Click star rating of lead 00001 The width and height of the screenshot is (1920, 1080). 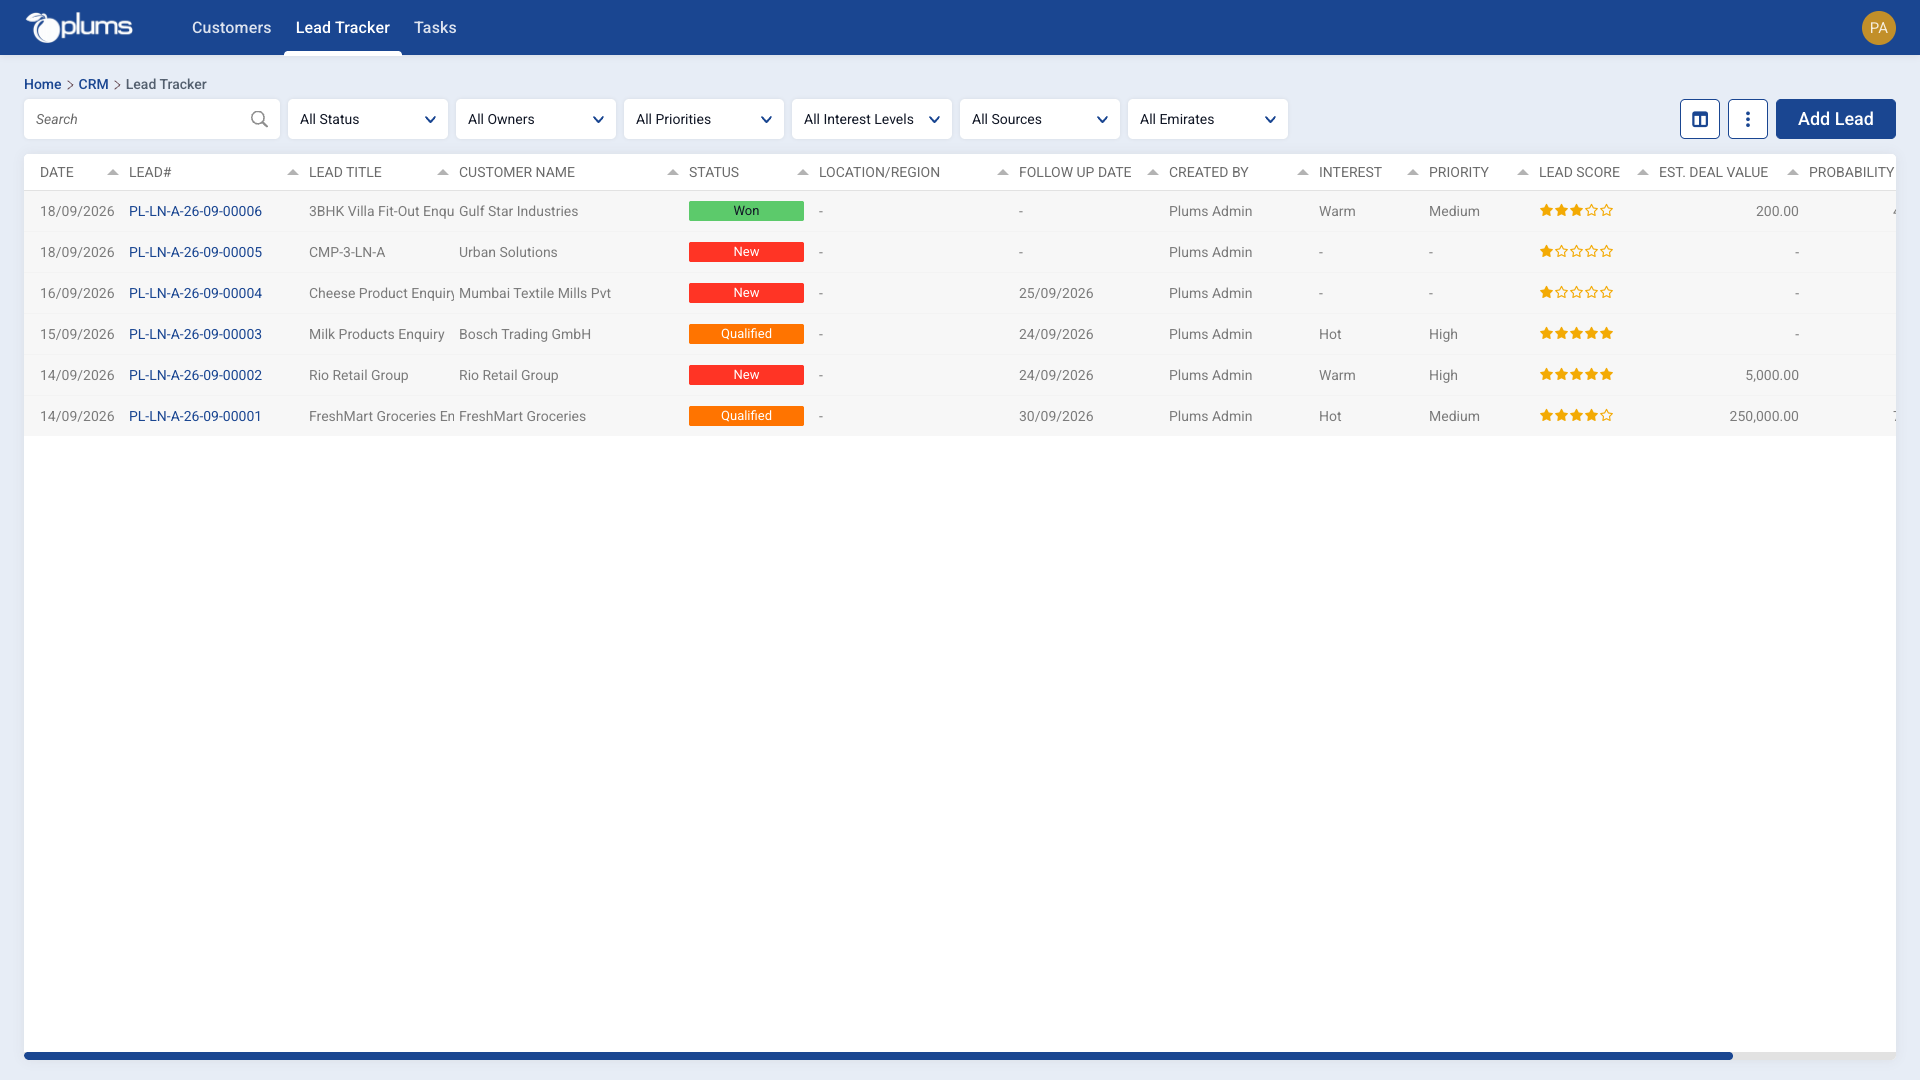click(x=1576, y=416)
